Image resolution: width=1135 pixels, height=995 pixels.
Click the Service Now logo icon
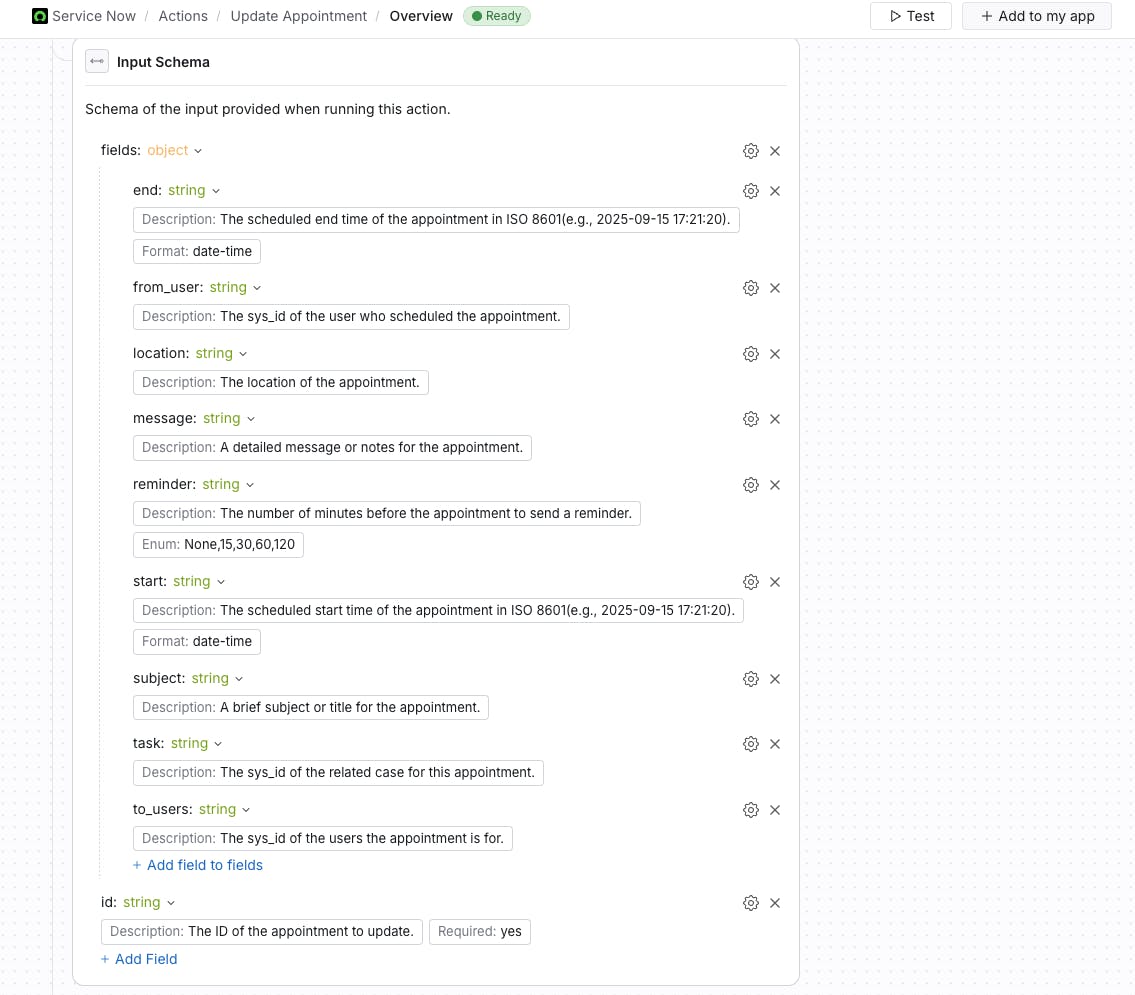tap(40, 16)
